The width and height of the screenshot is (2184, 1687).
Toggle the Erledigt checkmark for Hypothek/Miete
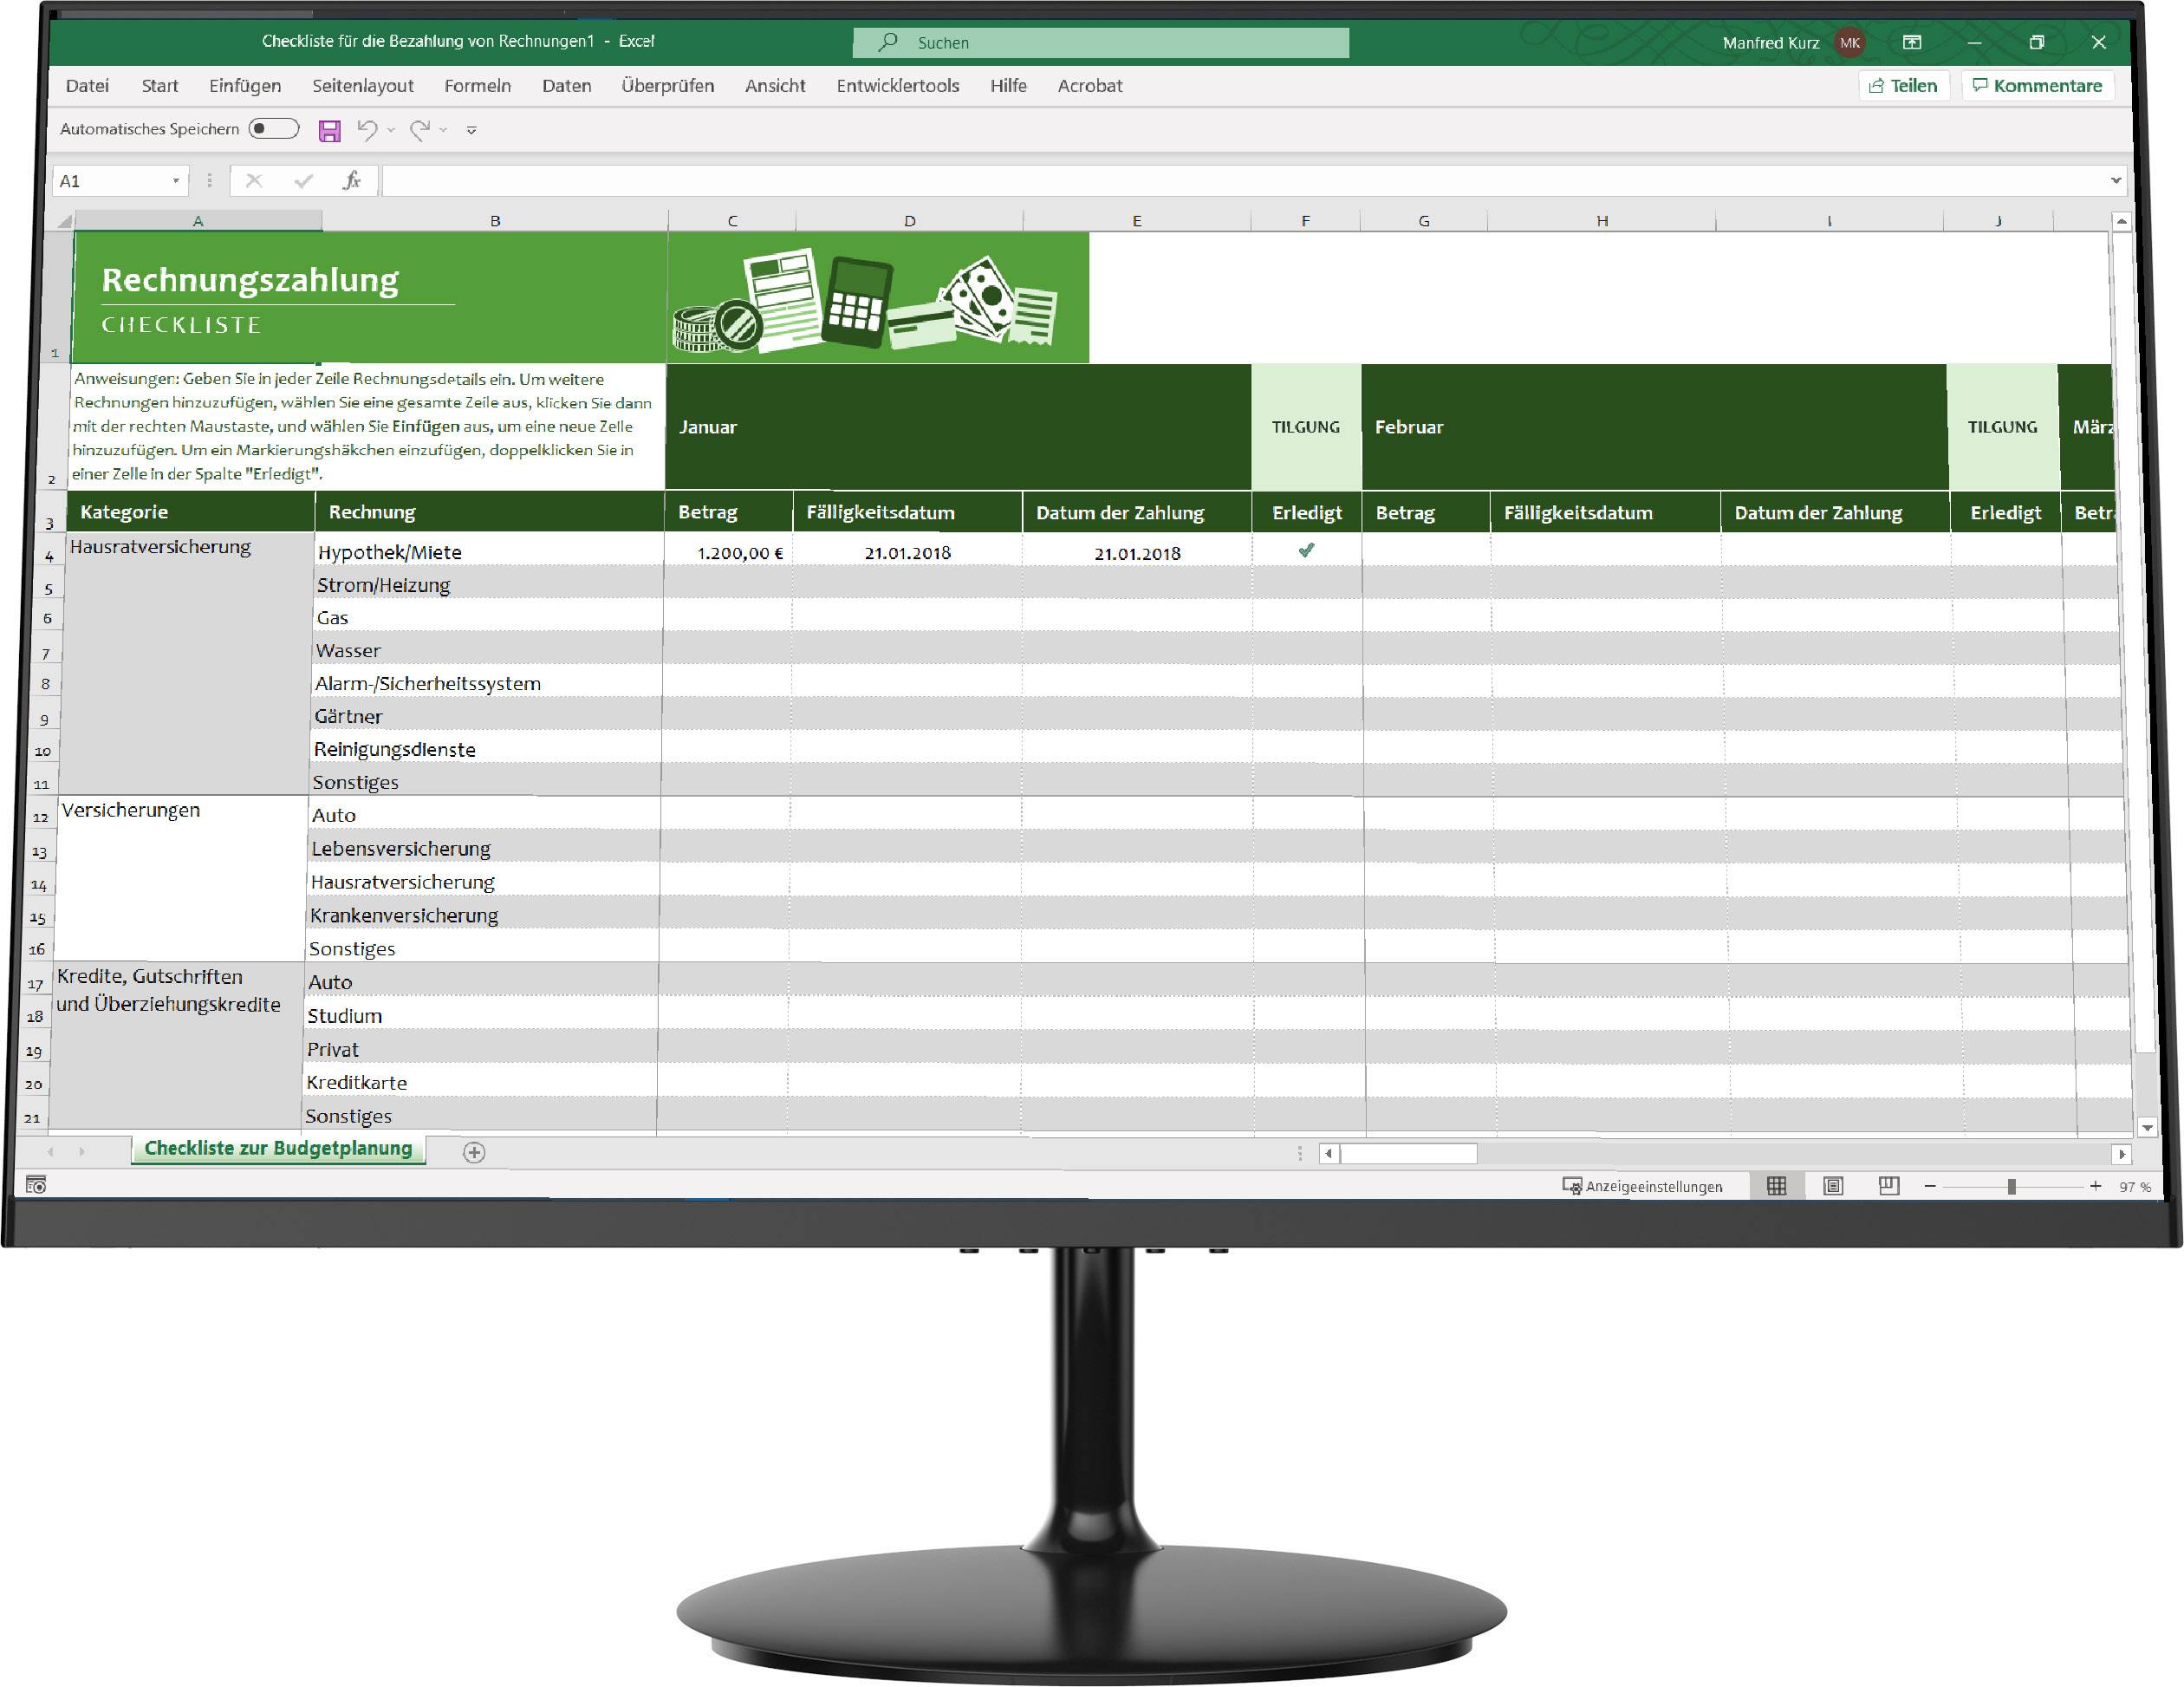1305,551
